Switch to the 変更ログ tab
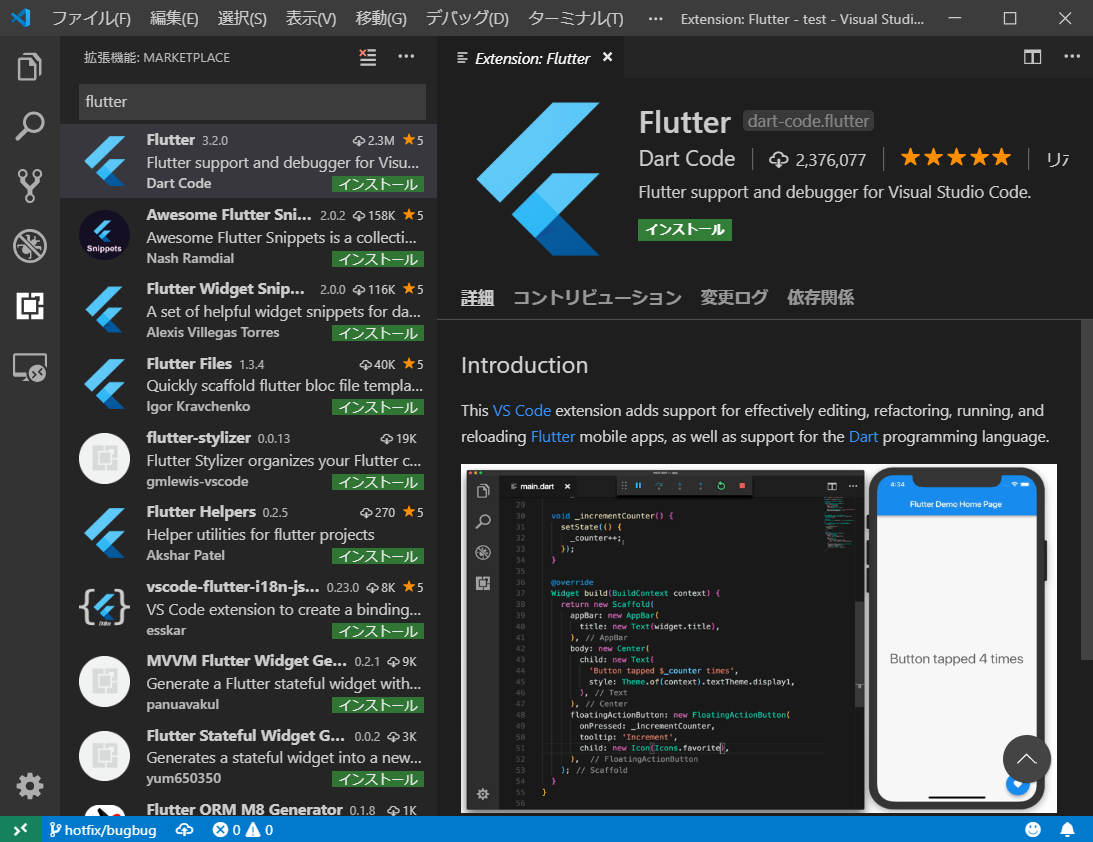 click(734, 298)
